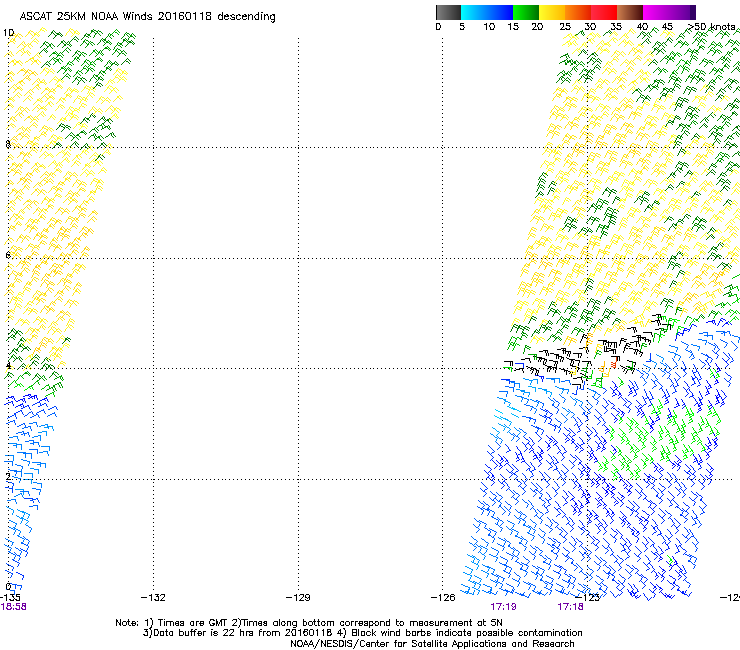
Task: Click the legend speed label '40'
Action: click(x=642, y=27)
